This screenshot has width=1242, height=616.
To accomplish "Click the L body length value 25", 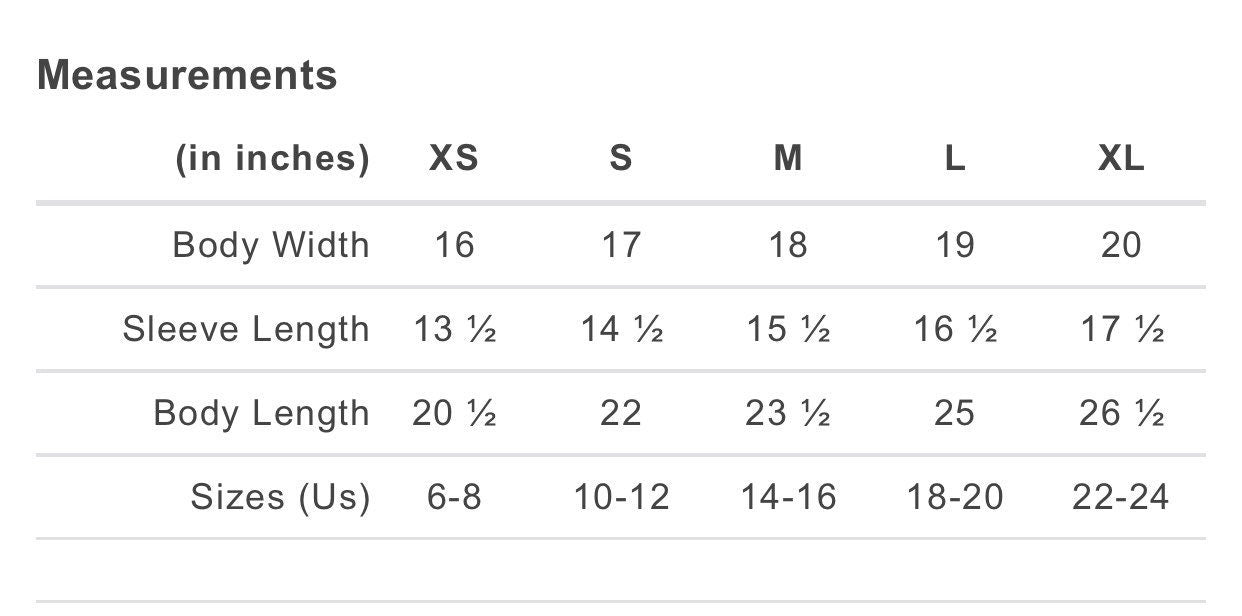I will 954,413.
